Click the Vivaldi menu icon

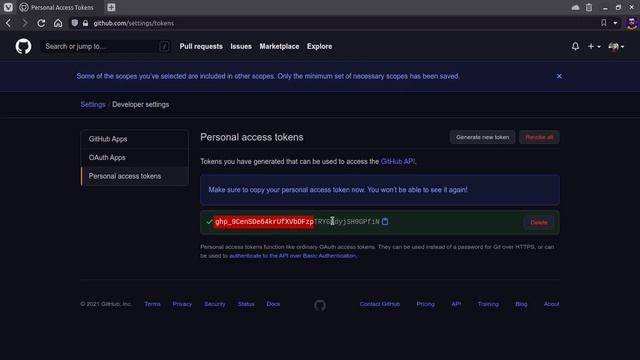point(8,7)
